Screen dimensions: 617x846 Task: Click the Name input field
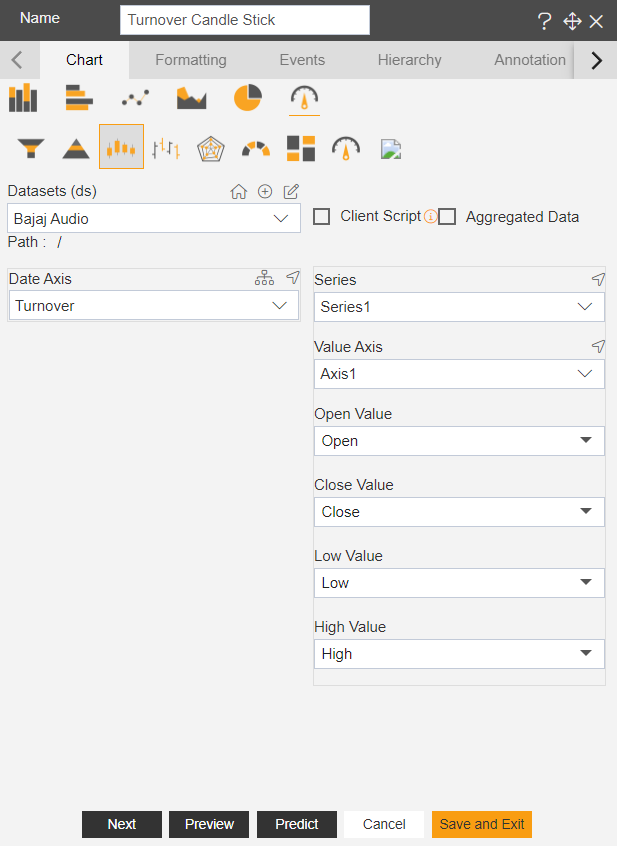245,20
